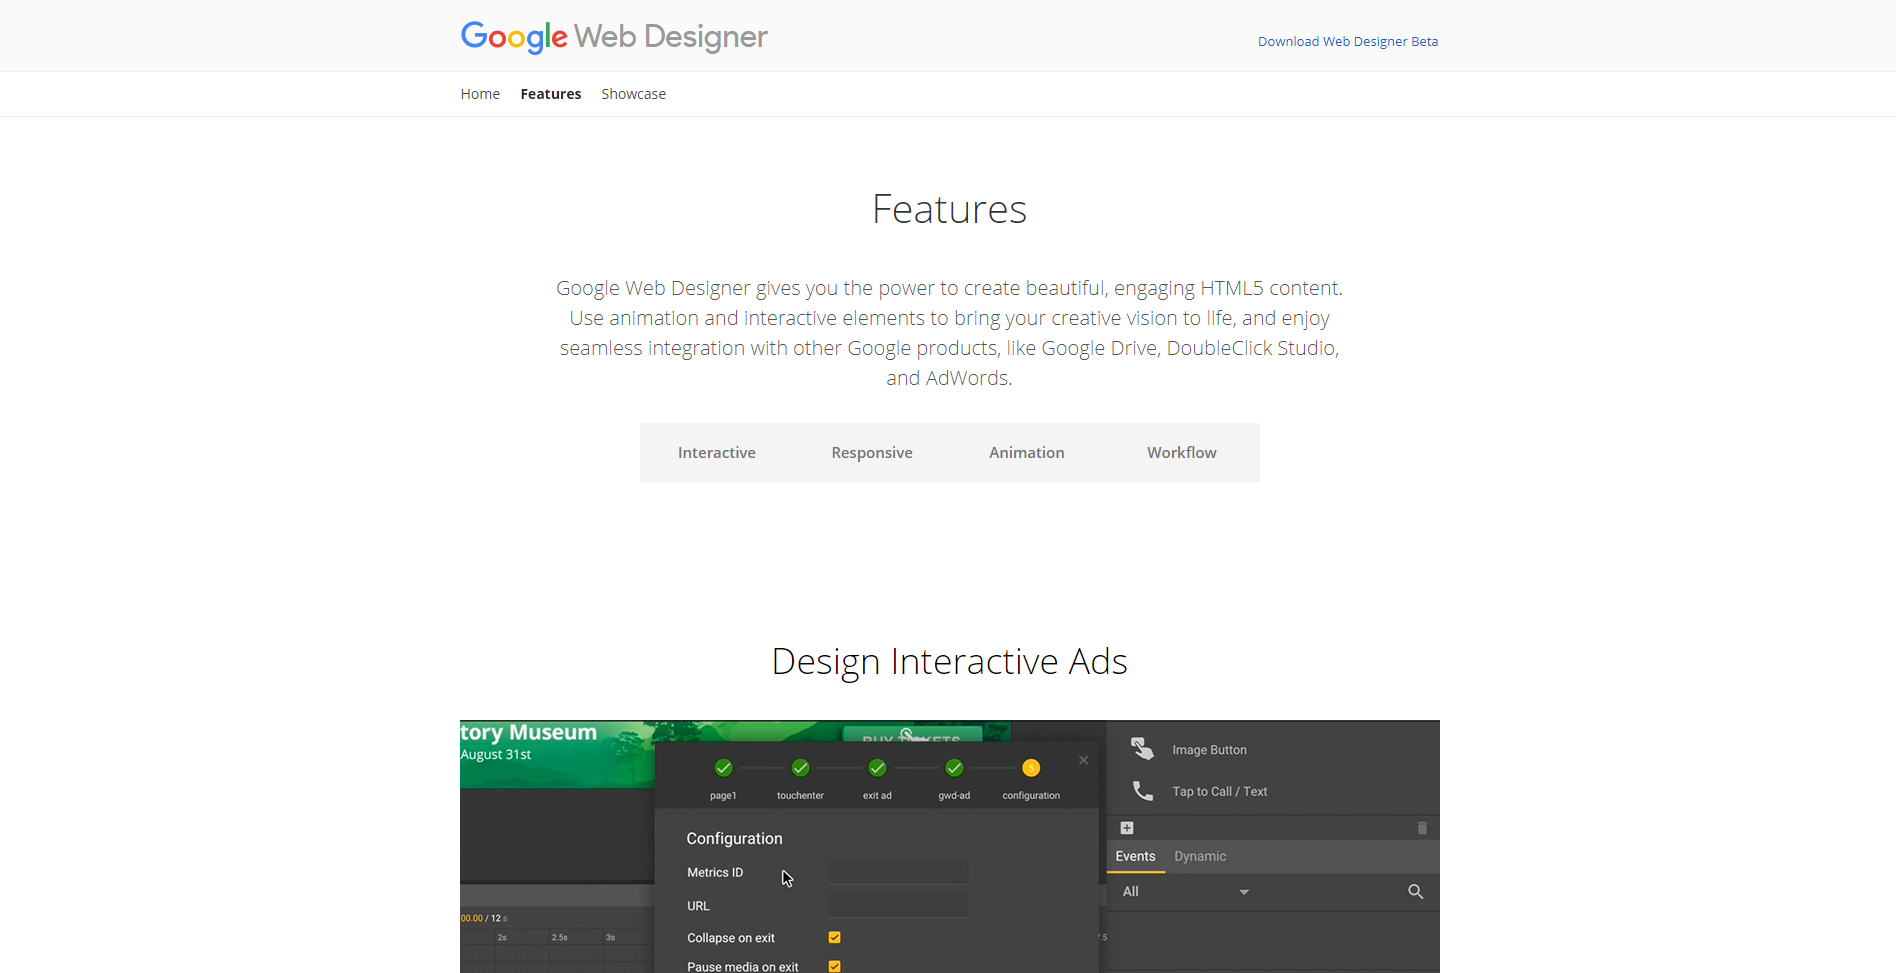Switch to the Workflow features tab

[1182, 452]
